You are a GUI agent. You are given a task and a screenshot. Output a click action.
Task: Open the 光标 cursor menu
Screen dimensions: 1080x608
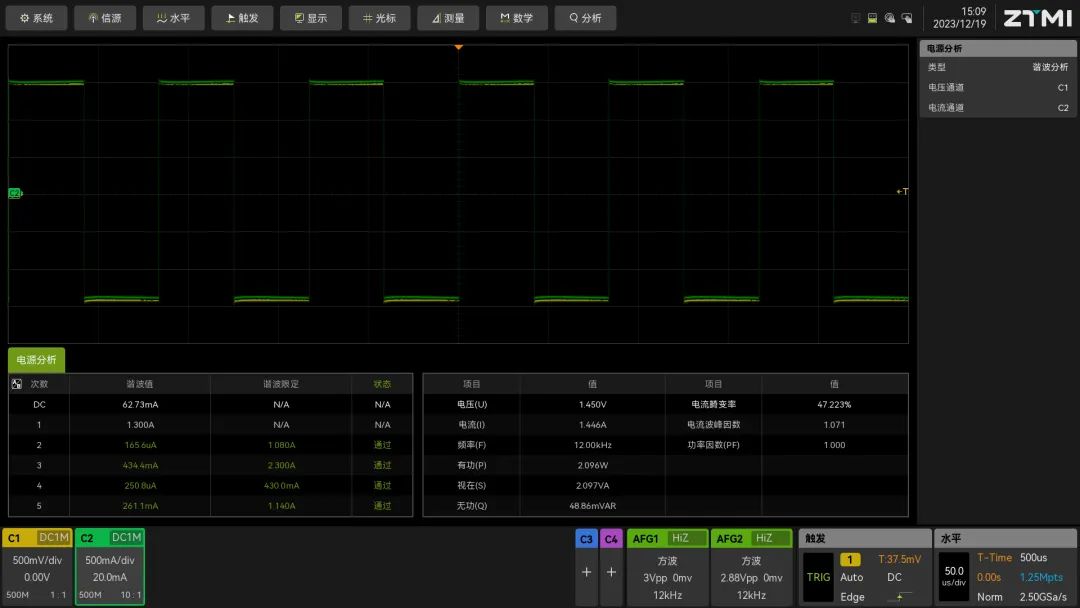pos(380,18)
